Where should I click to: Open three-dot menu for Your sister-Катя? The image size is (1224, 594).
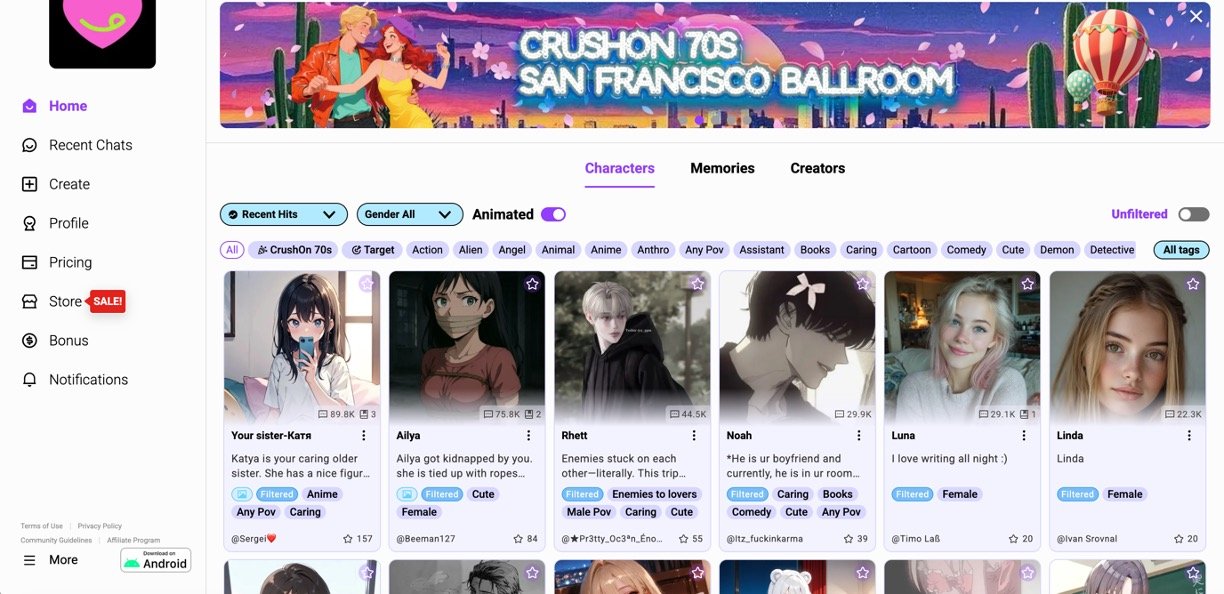(364, 436)
